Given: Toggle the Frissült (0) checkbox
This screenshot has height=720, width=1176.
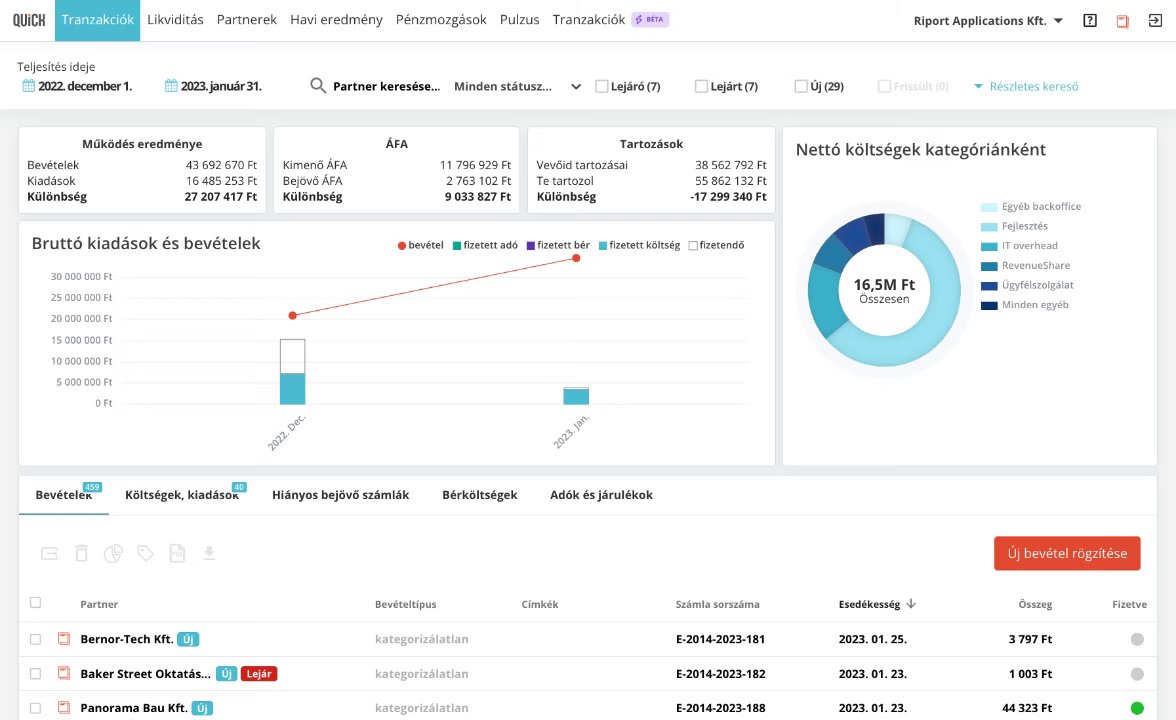Looking at the screenshot, I should (x=884, y=86).
